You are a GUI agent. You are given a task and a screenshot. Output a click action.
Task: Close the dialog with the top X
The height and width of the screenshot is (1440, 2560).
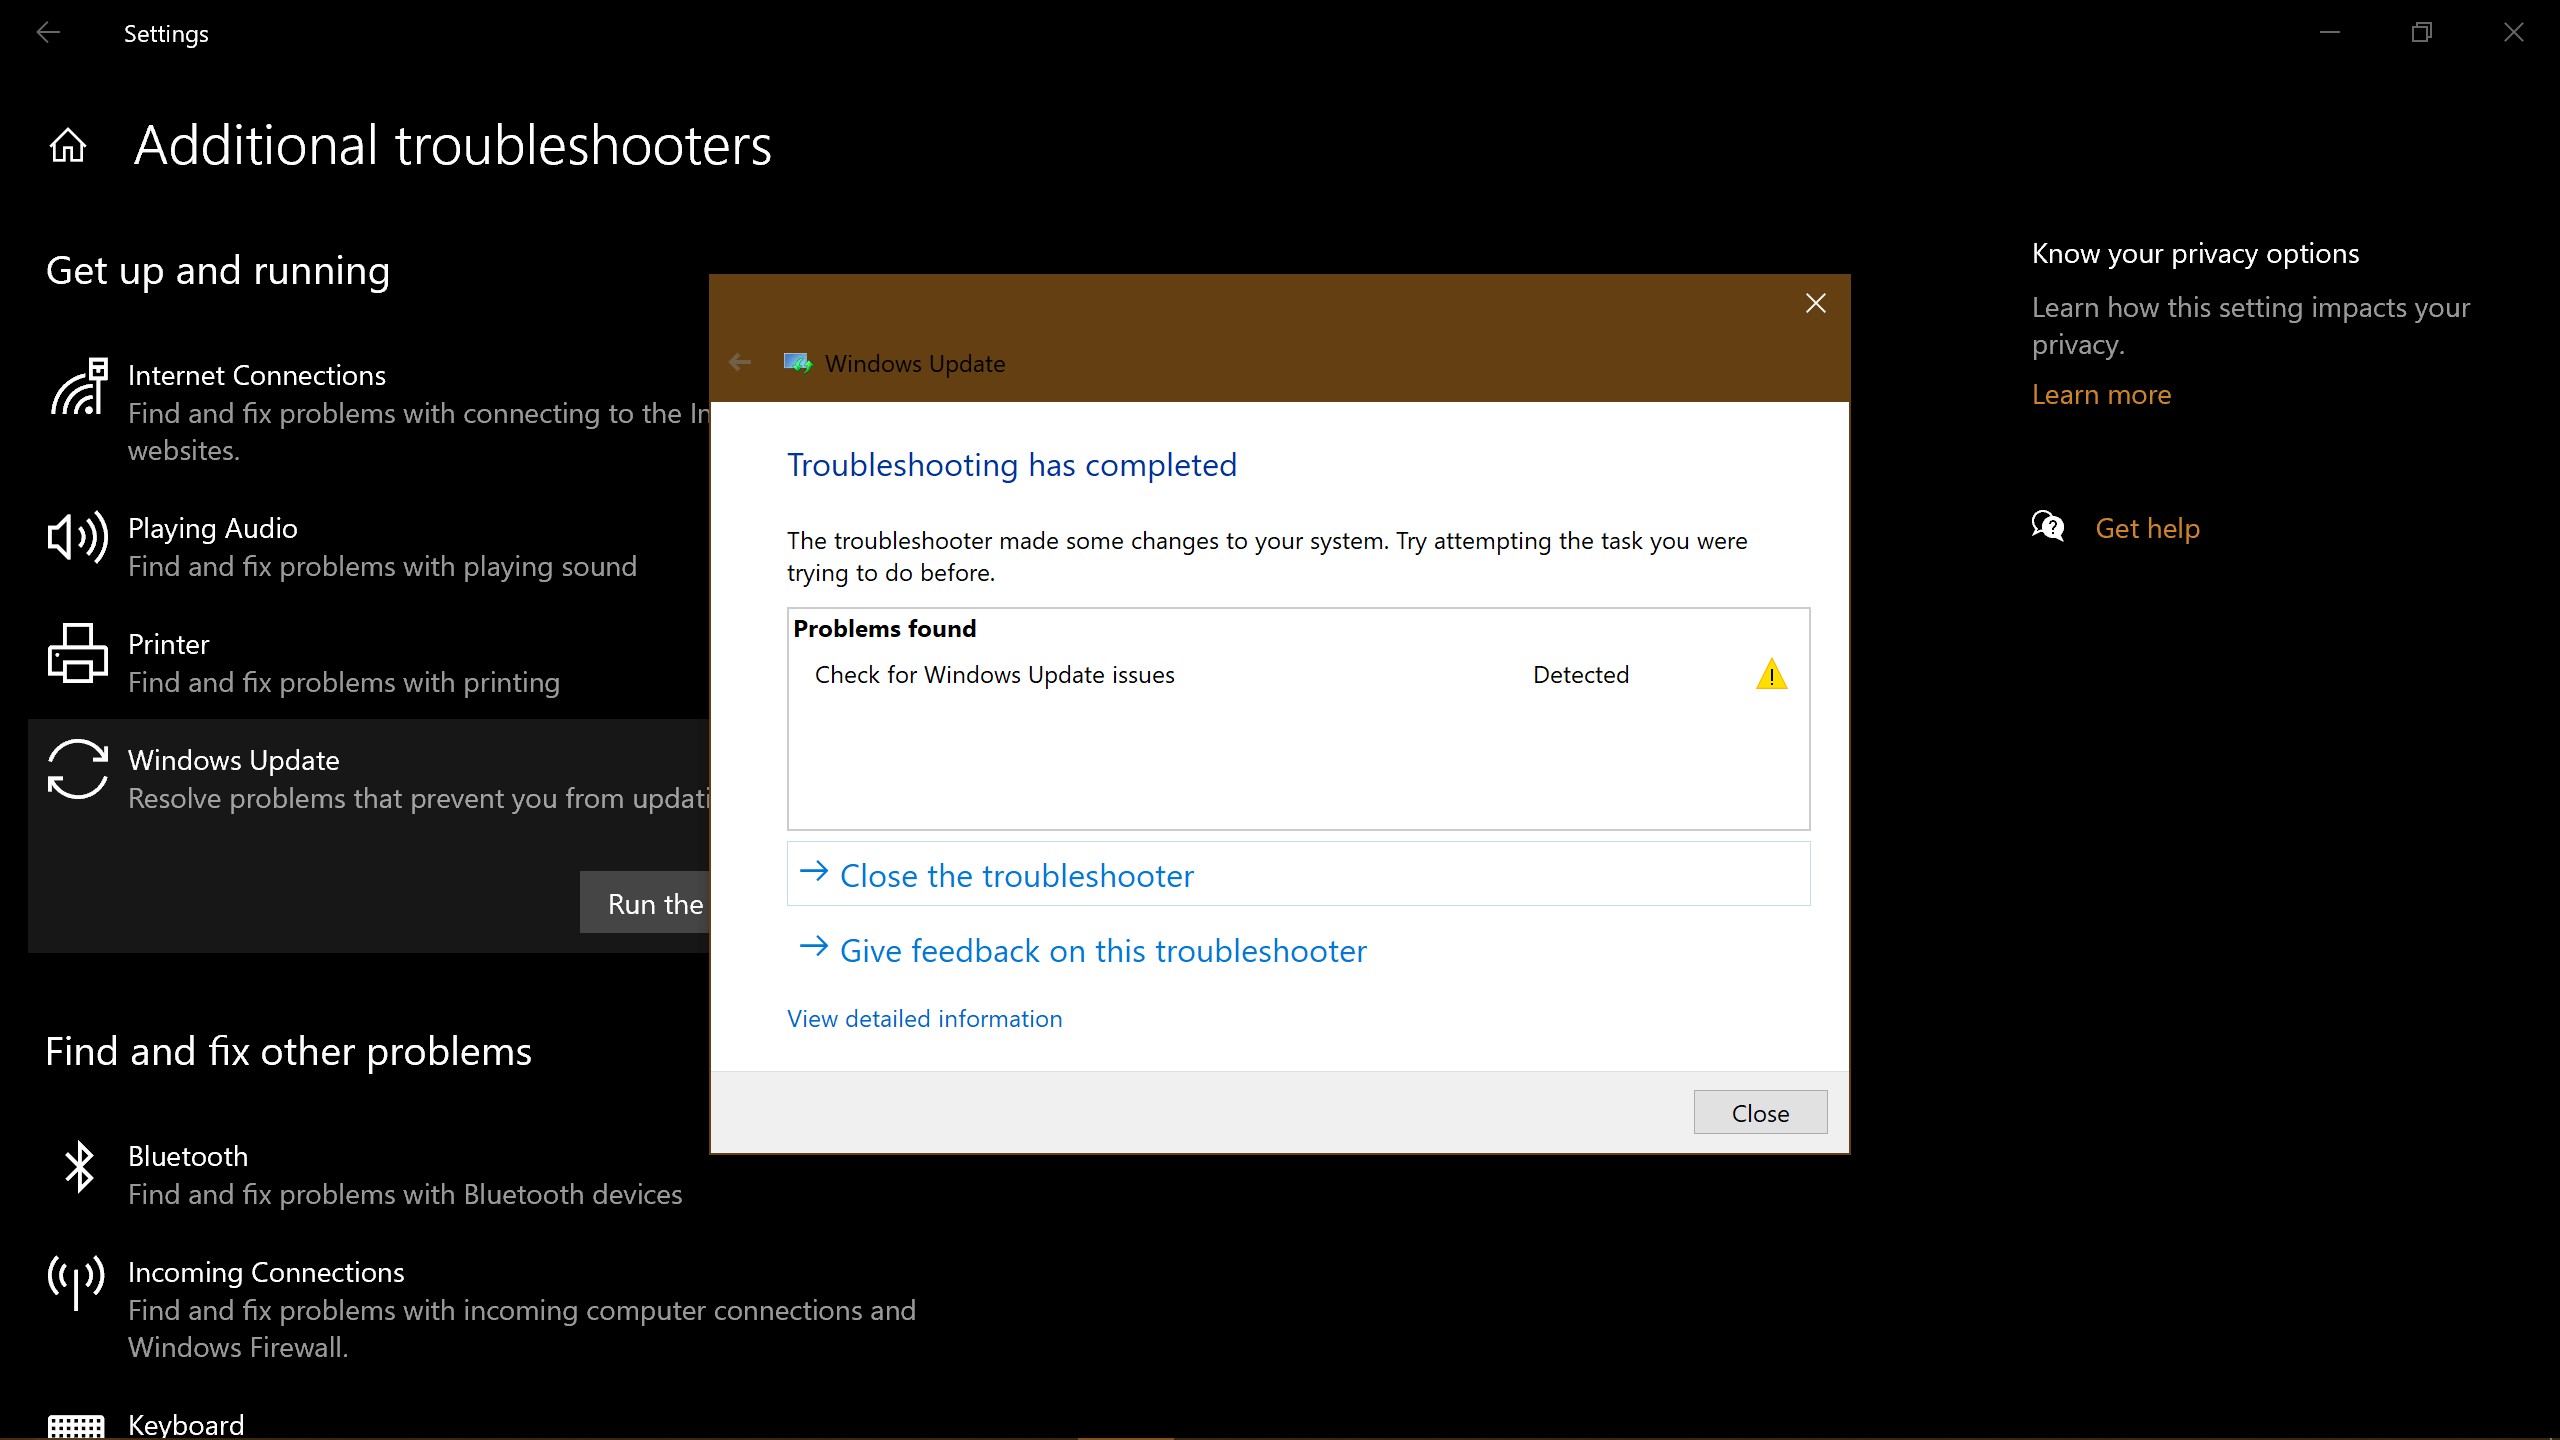tap(1816, 303)
